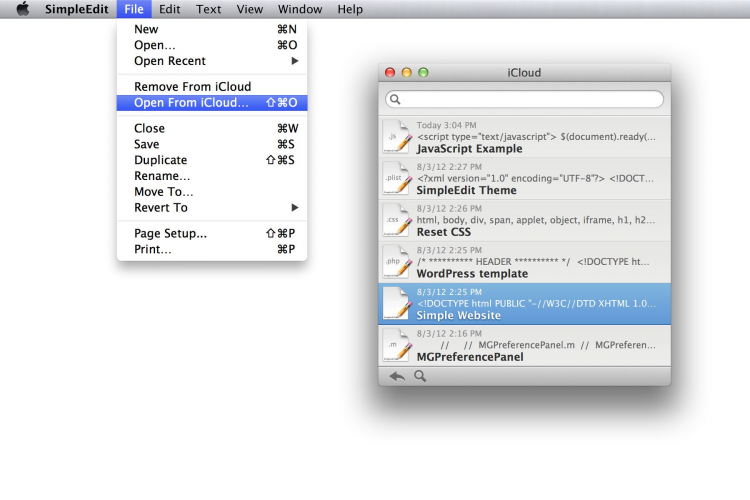Choose Print… from the File menu
750x500 pixels.
[x=212, y=249]
